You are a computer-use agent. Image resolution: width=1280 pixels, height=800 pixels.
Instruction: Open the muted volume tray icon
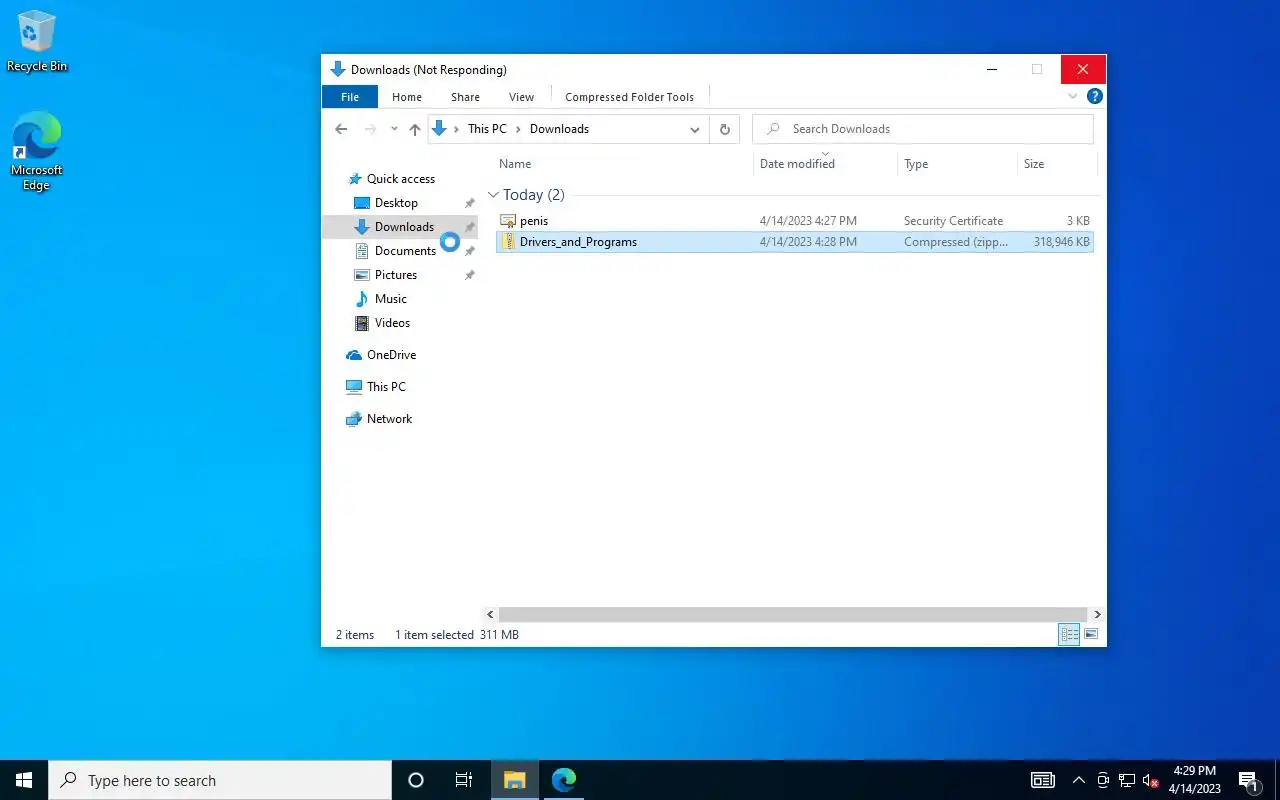point(1151,780)
